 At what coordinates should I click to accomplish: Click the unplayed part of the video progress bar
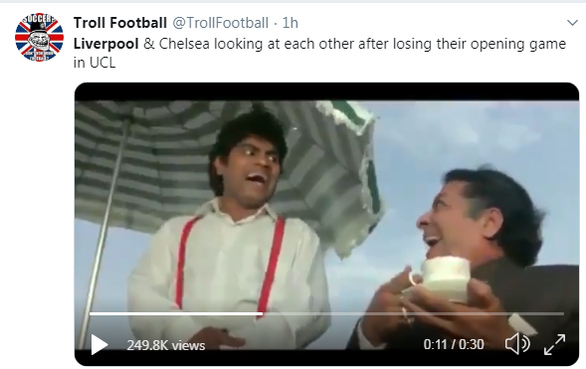pos(413,314)
